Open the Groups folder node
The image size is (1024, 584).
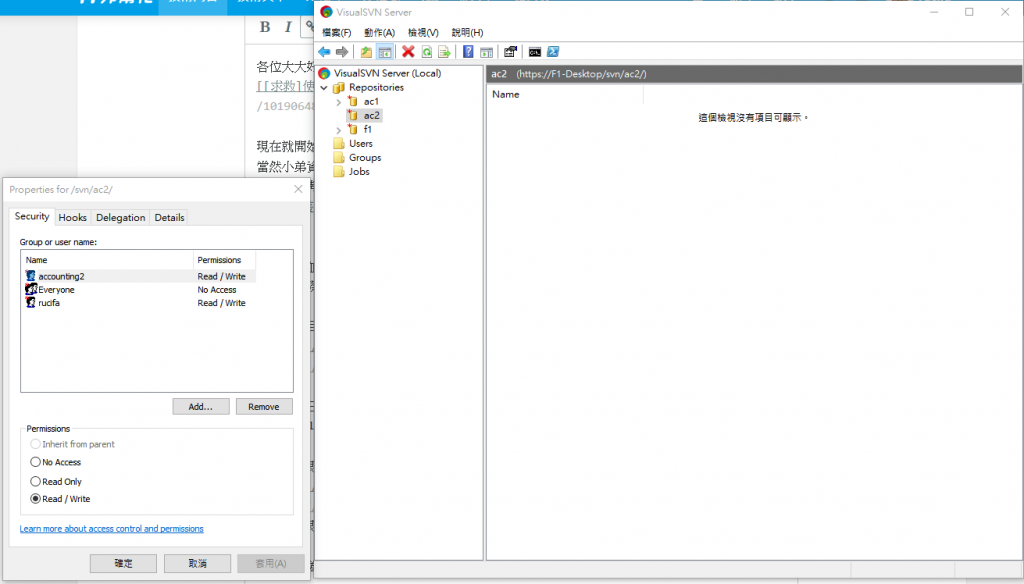pyautogui.click(x=365, y=157)
